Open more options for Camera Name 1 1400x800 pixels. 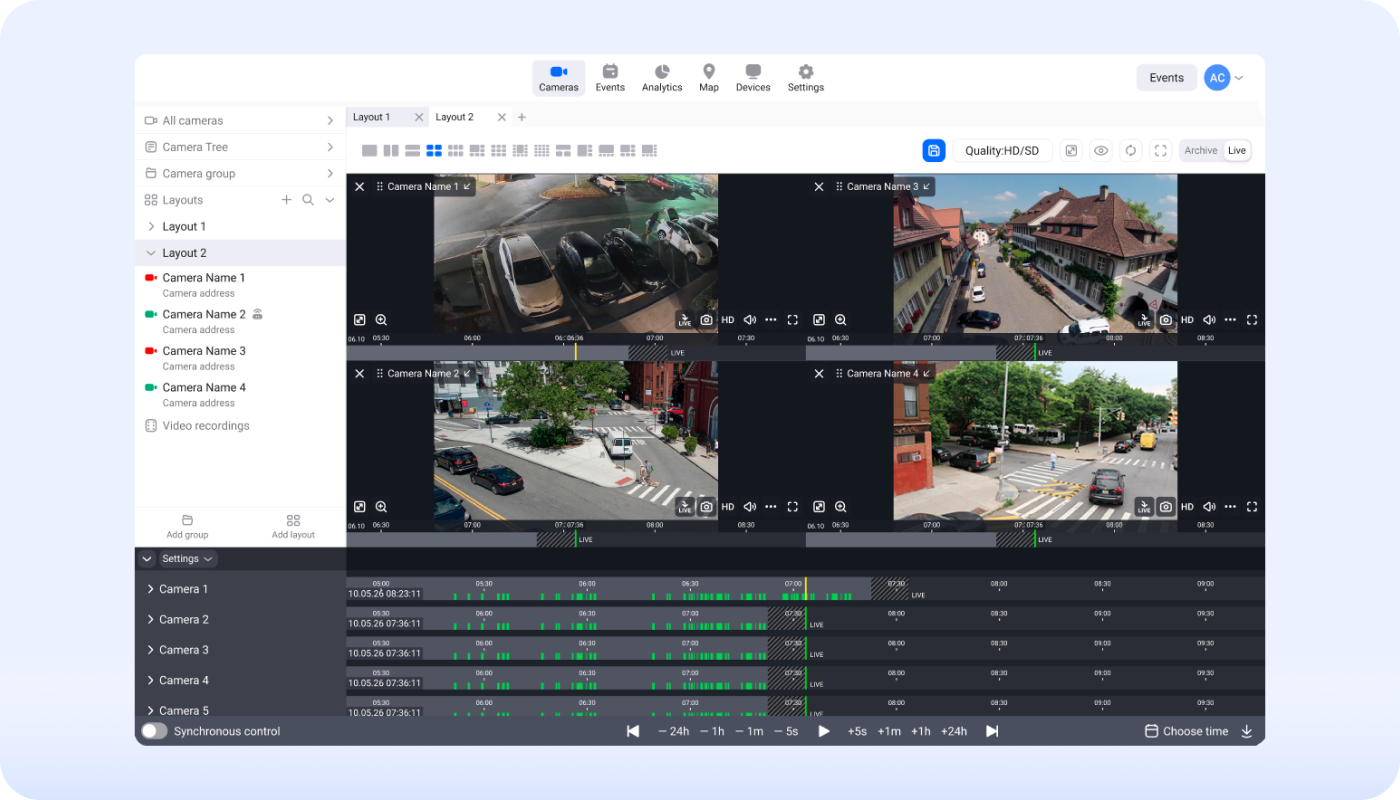771,320
